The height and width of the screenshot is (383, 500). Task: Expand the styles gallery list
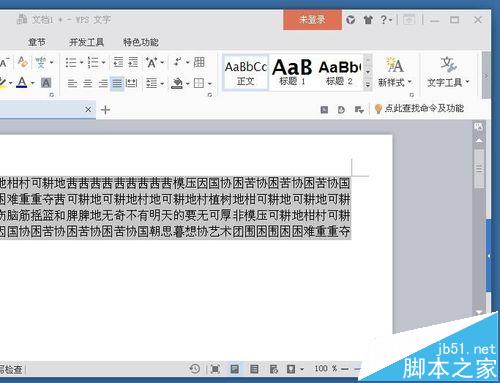tap(368, 85)
